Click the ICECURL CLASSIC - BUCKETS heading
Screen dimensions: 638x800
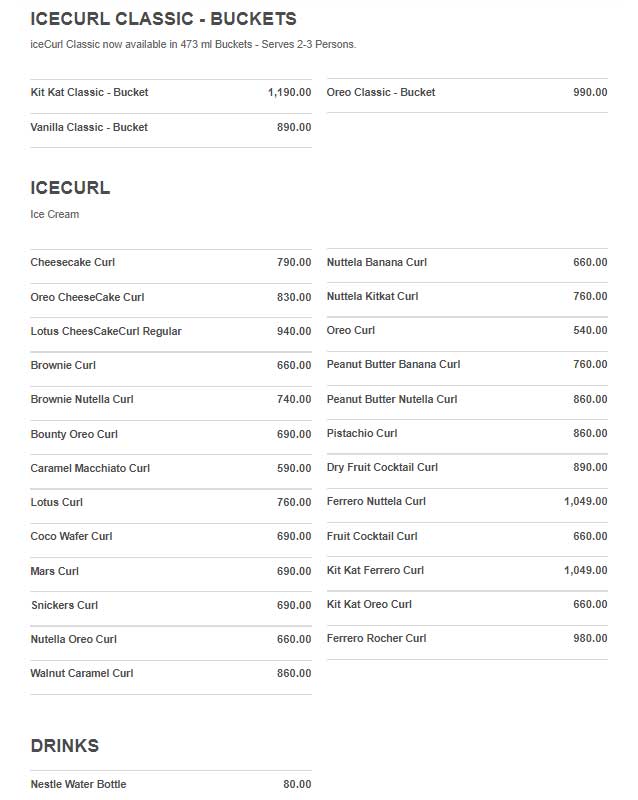coord(163,19)
